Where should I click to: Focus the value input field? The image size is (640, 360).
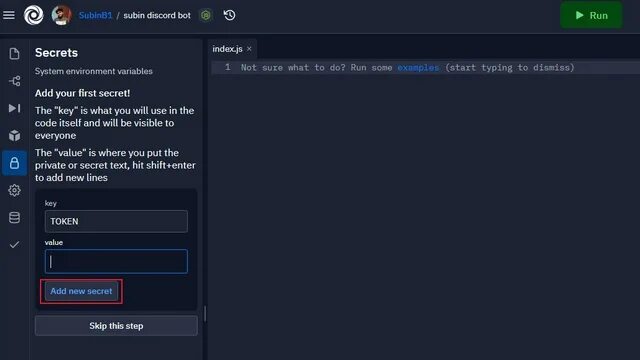point(116,261)
